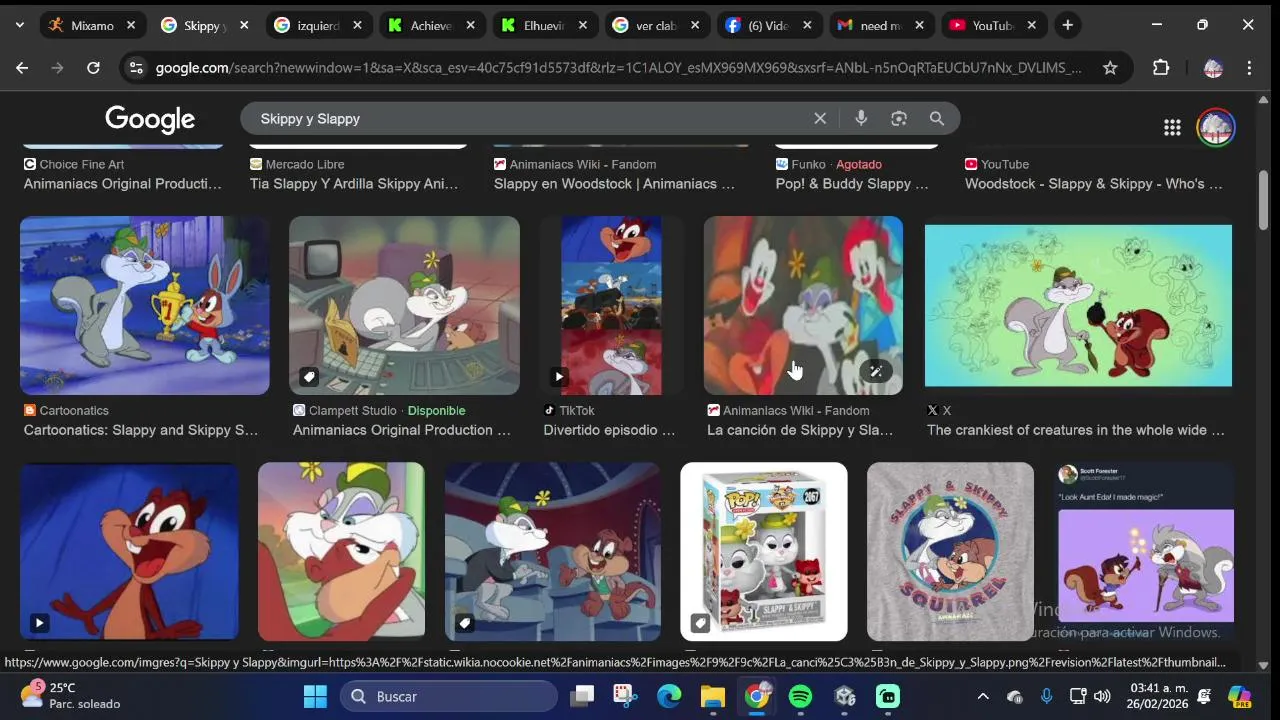This screenshot has width=1280, height=720.
Task: Open the gray Slappy & Skippy t-shirt image
Action: point(950,551)
